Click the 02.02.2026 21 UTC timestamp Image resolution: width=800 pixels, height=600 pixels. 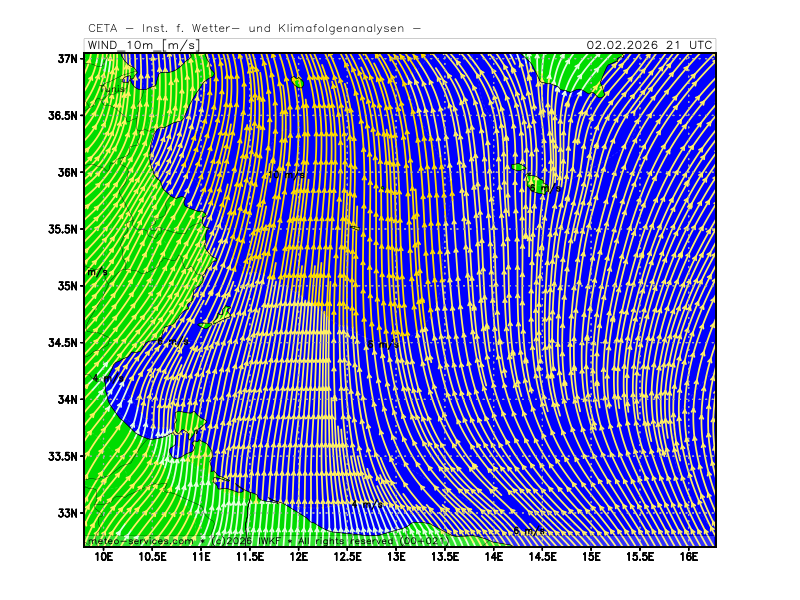tap(649, 45)
